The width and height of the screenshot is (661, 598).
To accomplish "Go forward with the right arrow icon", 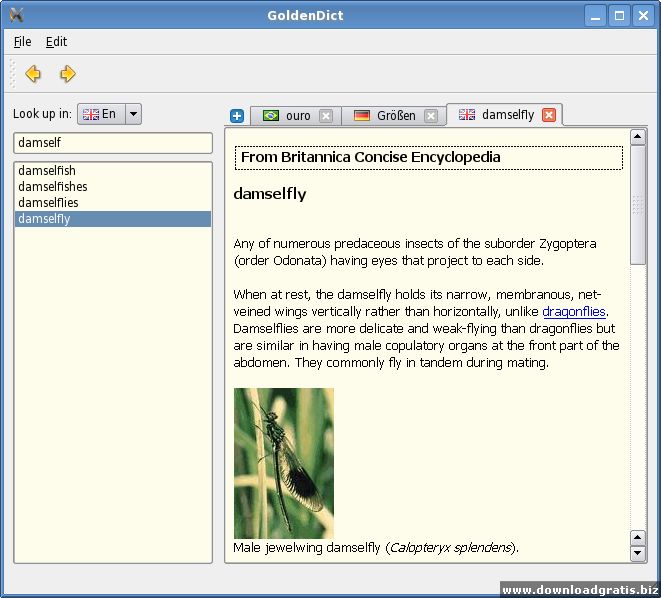I will click(x=67, y=74).
